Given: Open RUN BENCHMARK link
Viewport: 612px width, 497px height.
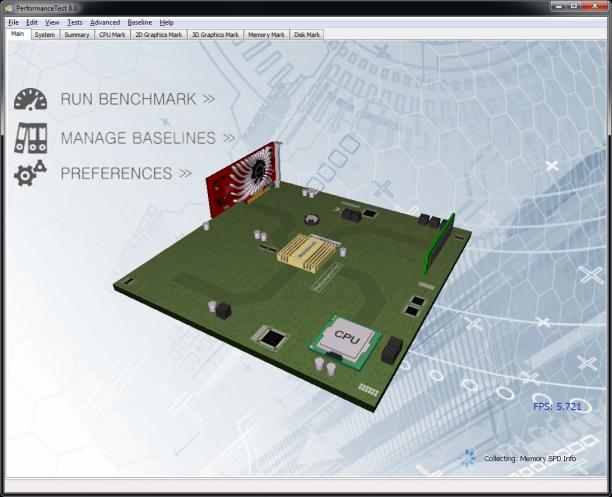Looking at the screenshot, I should 138,99.
